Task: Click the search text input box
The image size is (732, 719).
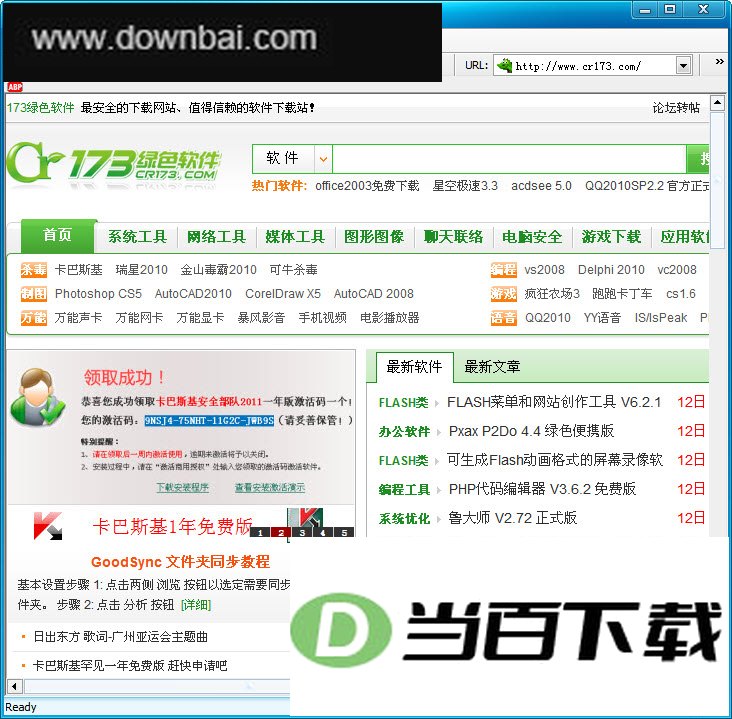Action: click(509, 159)
